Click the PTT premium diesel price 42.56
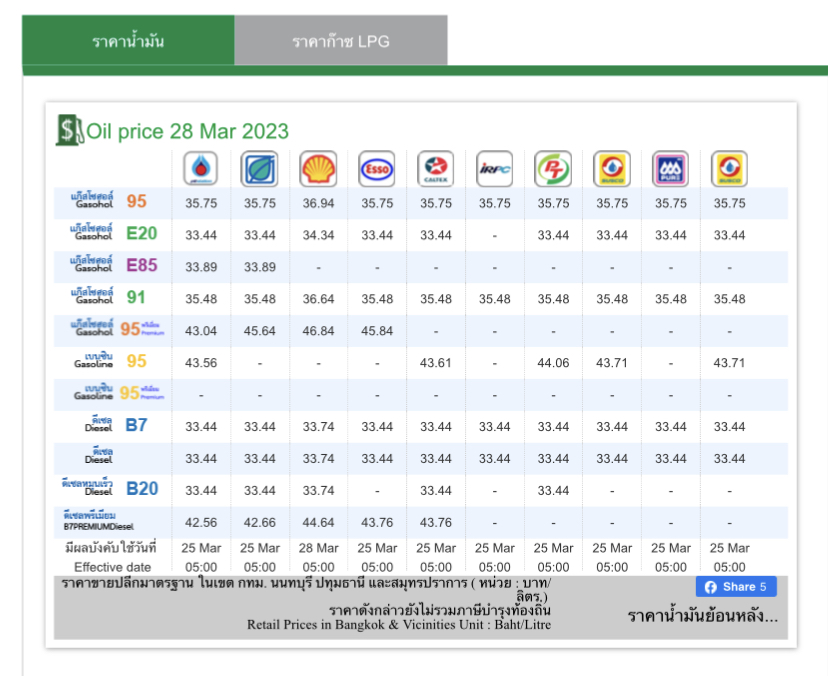The height and width of the screenshot is (676, 828). 201,522
